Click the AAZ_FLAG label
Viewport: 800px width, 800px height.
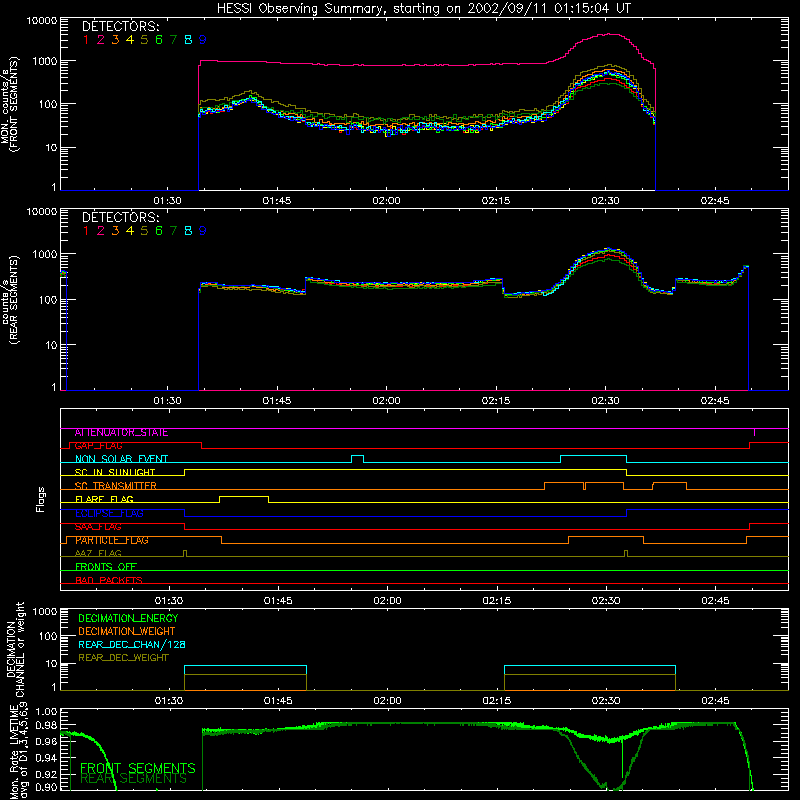click(x=98, y=554)
